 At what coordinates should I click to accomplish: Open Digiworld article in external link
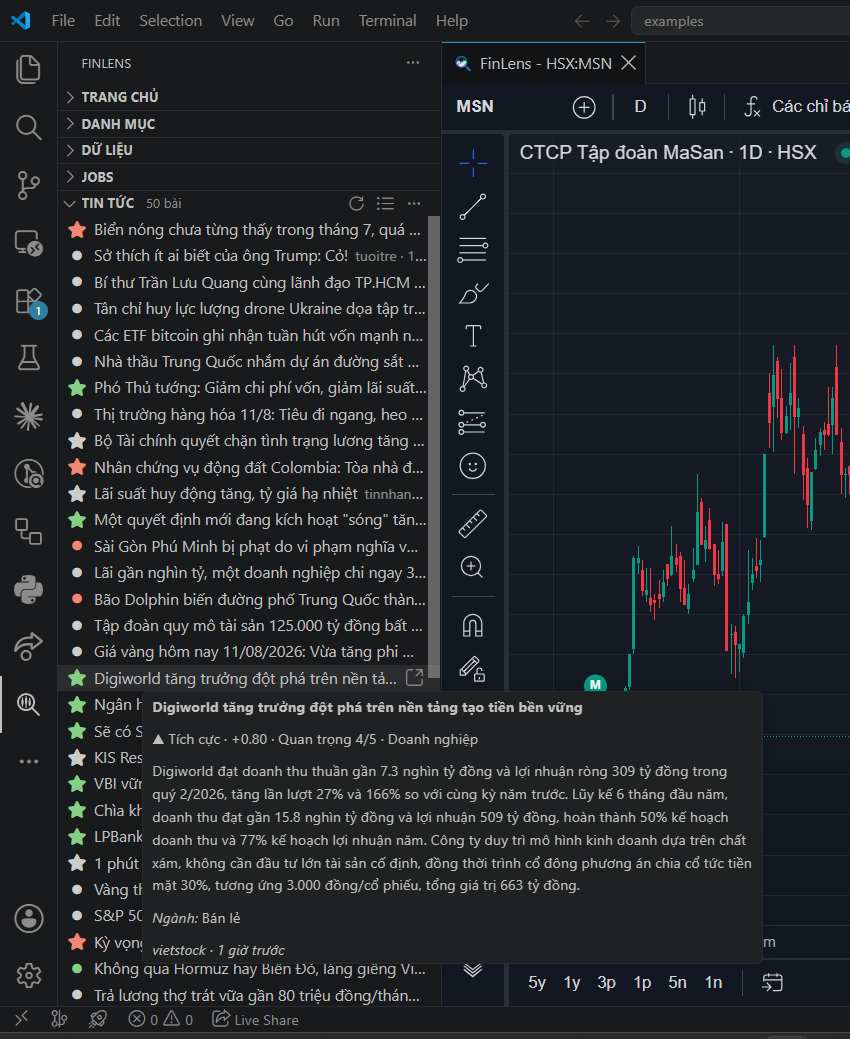pyautogui.click(x=414, y=677)
